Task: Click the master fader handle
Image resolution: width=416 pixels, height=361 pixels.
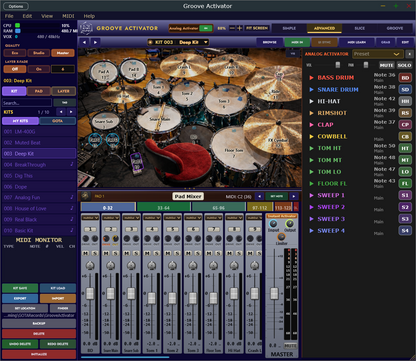Action: point(274,293)
